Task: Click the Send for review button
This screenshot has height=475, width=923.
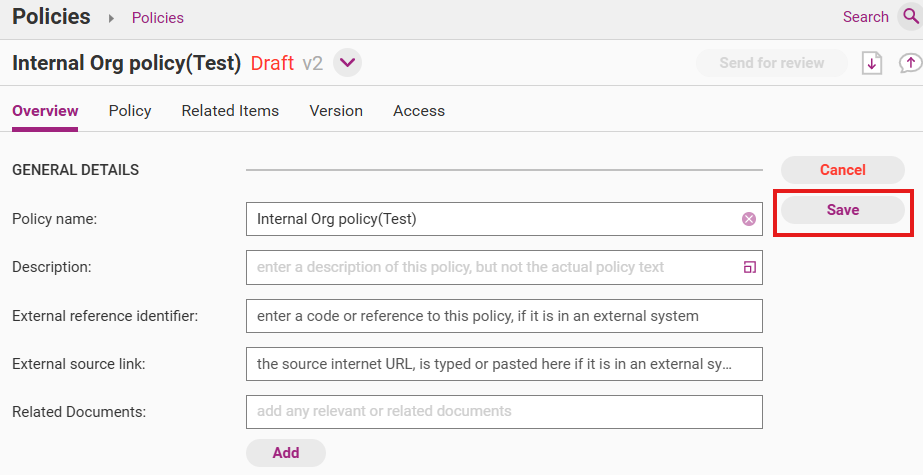Action: pos(771,63)
